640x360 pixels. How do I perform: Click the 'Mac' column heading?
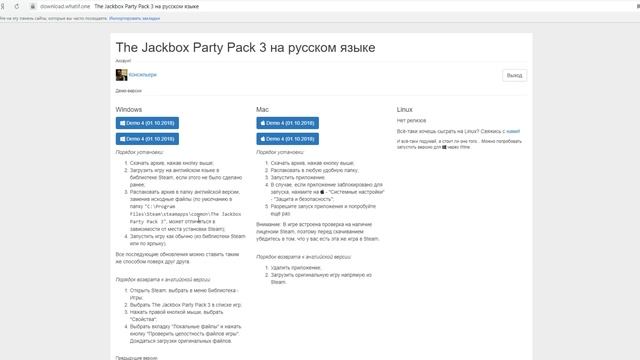[x=262, y=109]
